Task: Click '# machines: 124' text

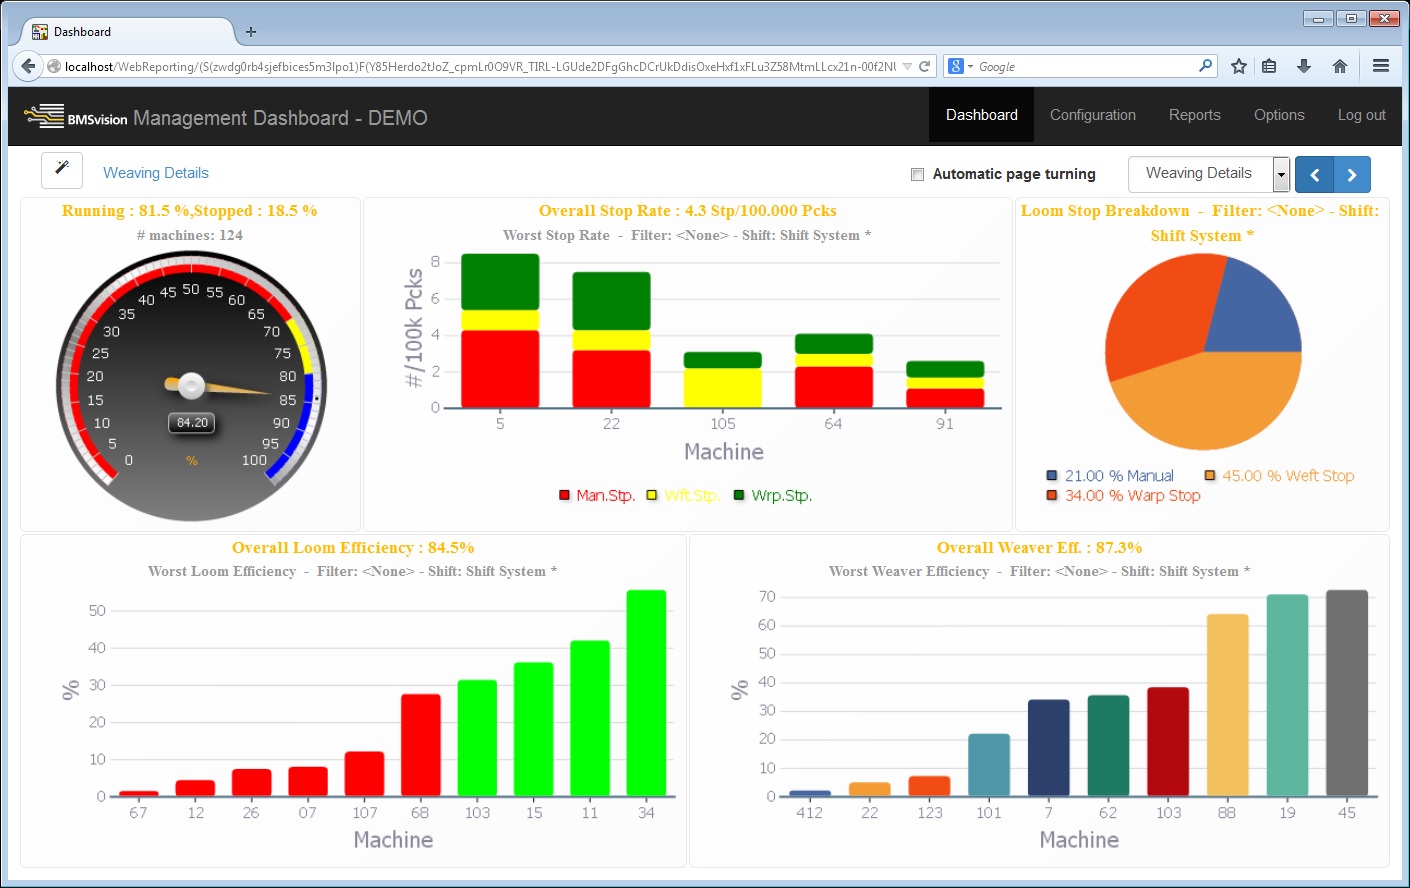Action: [190, 235]
